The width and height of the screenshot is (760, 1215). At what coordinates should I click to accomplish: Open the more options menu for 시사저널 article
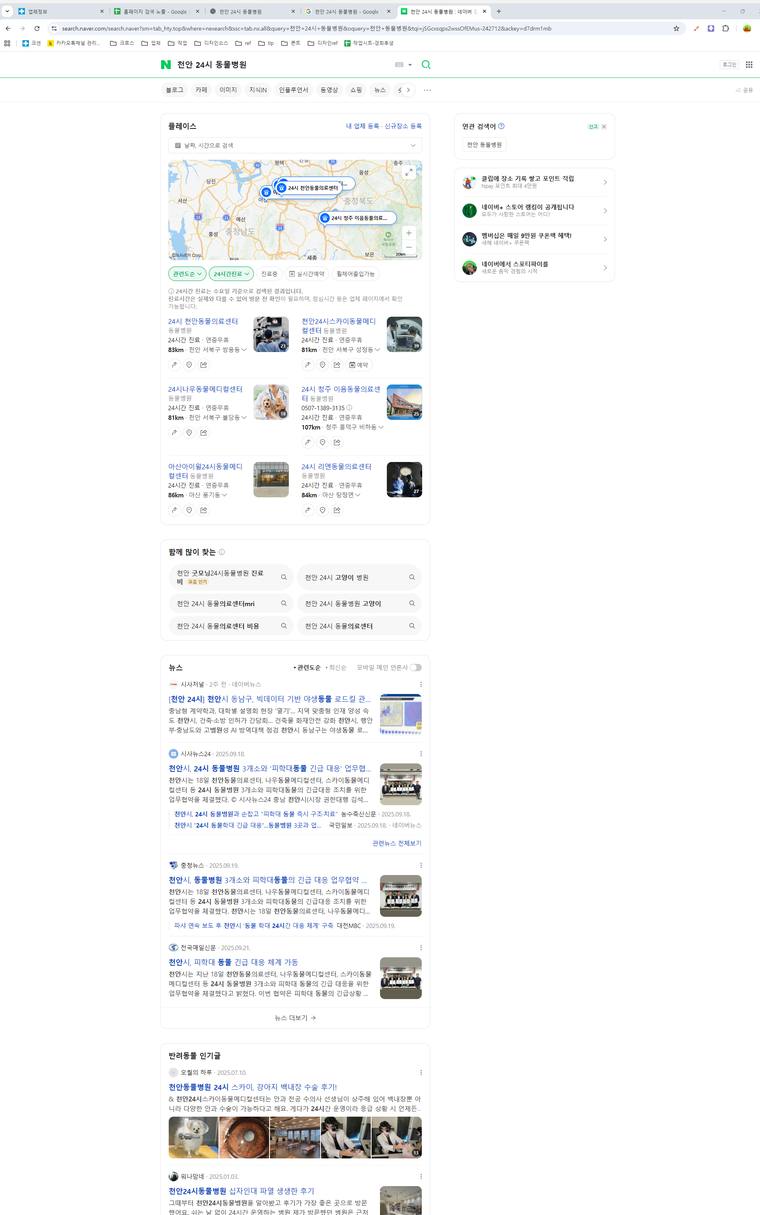(420, 684)
